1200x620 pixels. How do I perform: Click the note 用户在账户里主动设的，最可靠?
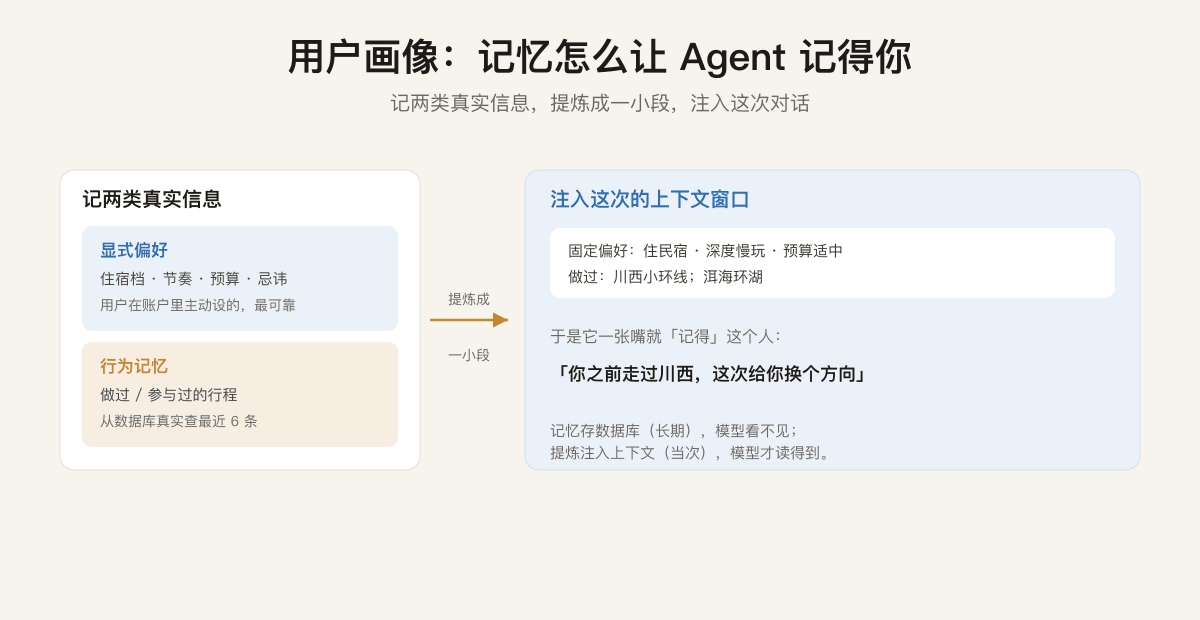[x=198, y=305]
